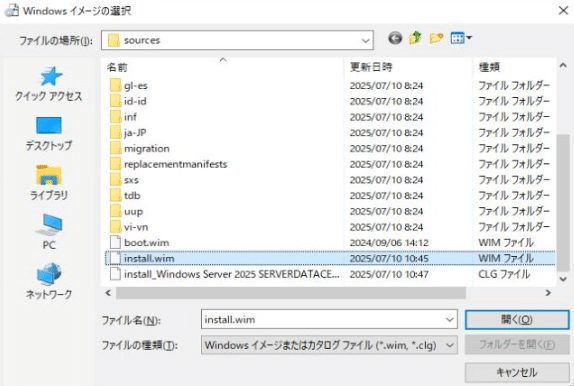Select the install.wim file icon
Image resolution: width=574 pixels, height=386 pixels.
coord(115,259)
